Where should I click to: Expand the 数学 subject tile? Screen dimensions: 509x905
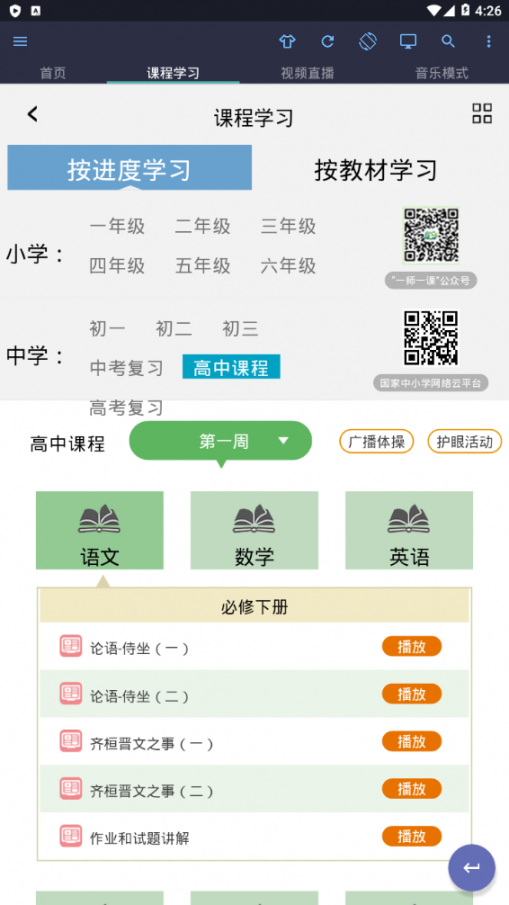pyautogui.click(x=254, y=530)
